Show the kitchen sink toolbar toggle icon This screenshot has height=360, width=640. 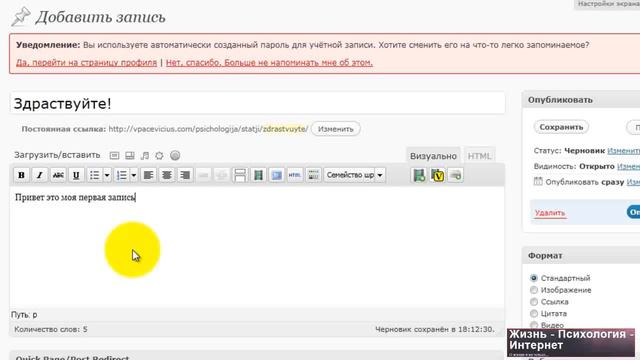point(313,175)
